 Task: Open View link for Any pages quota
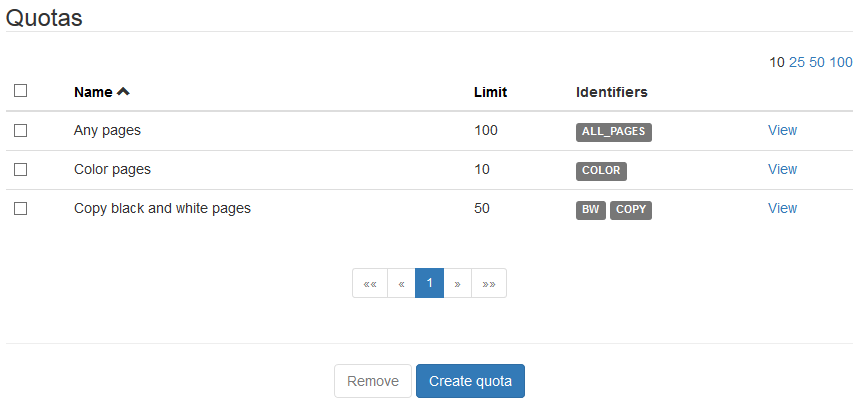click(x=782, y=130)
